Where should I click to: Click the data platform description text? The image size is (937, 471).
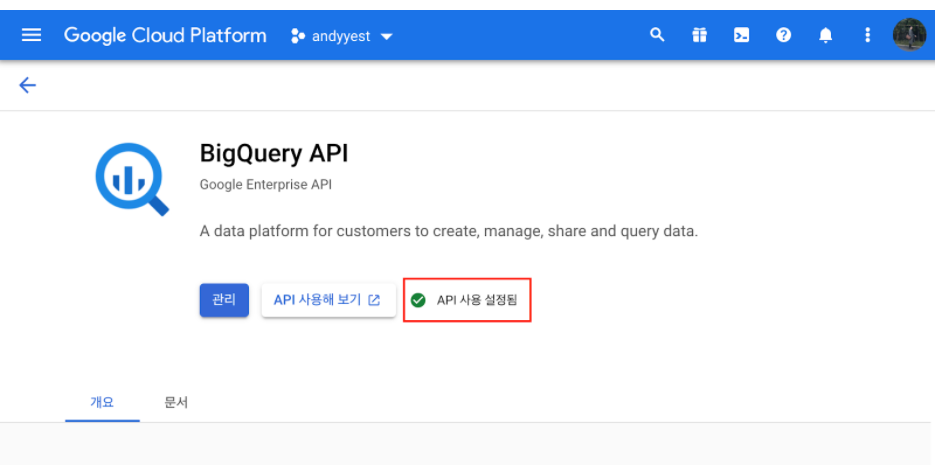pos(449,231)
